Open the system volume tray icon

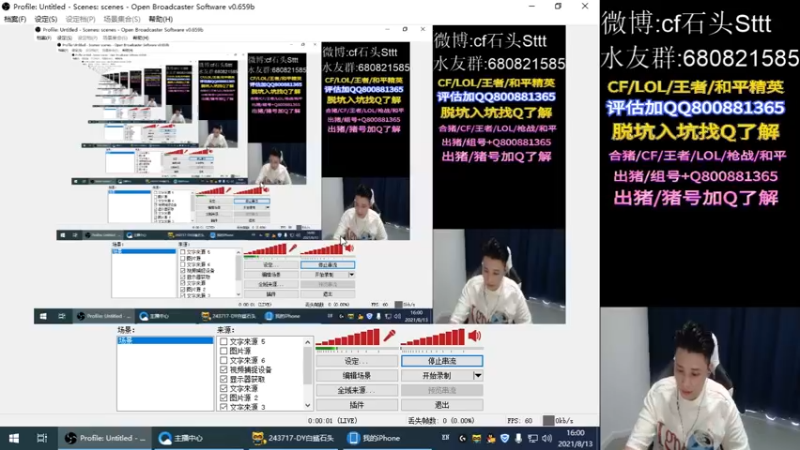(x=547, y=438)
